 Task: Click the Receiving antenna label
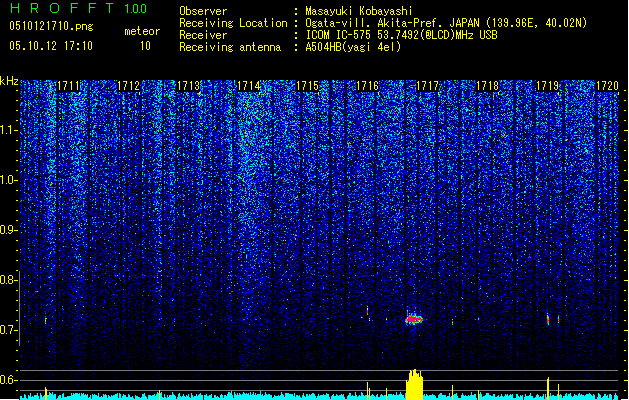tap(230, 47)
